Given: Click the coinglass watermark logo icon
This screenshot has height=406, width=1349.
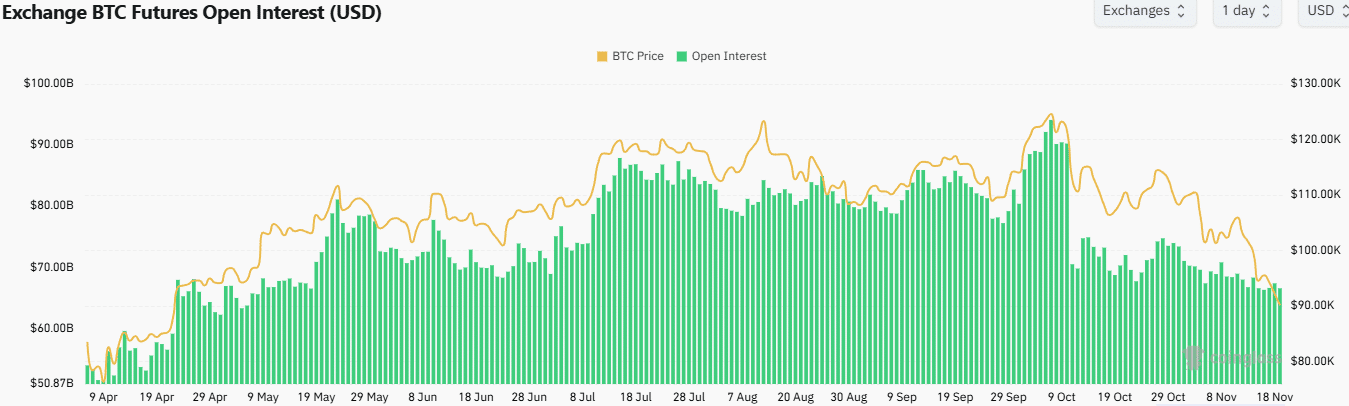Looking at the screenshot, I should tap(1193, 357).
